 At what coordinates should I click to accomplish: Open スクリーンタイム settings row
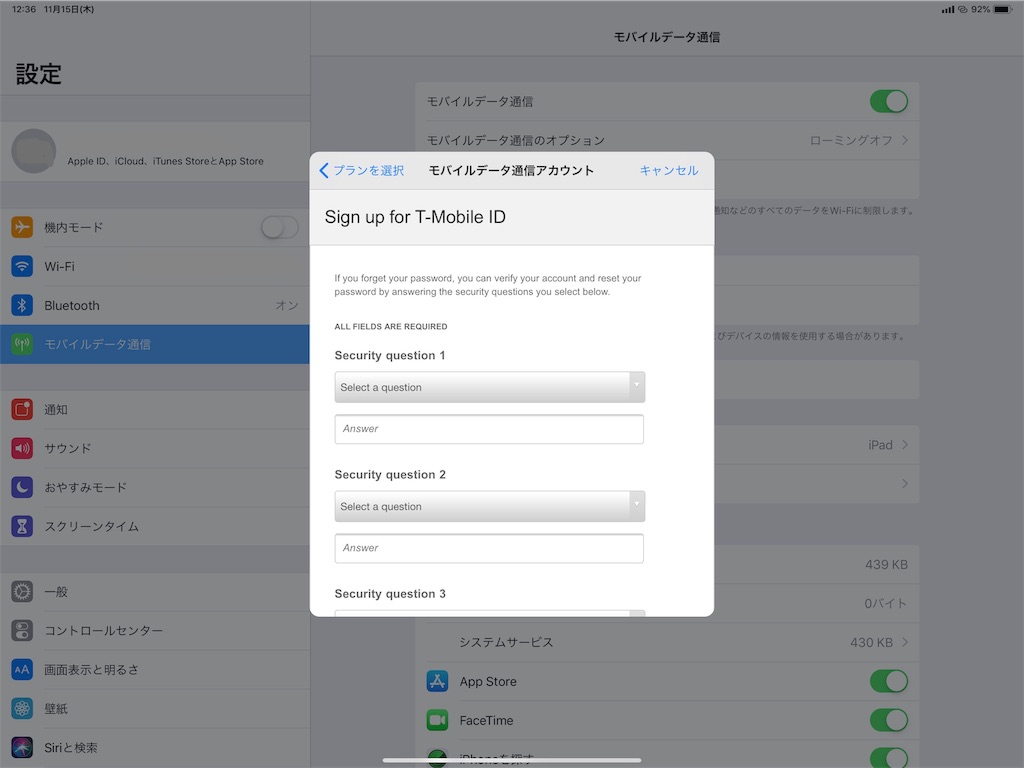[x=155, y=526]
